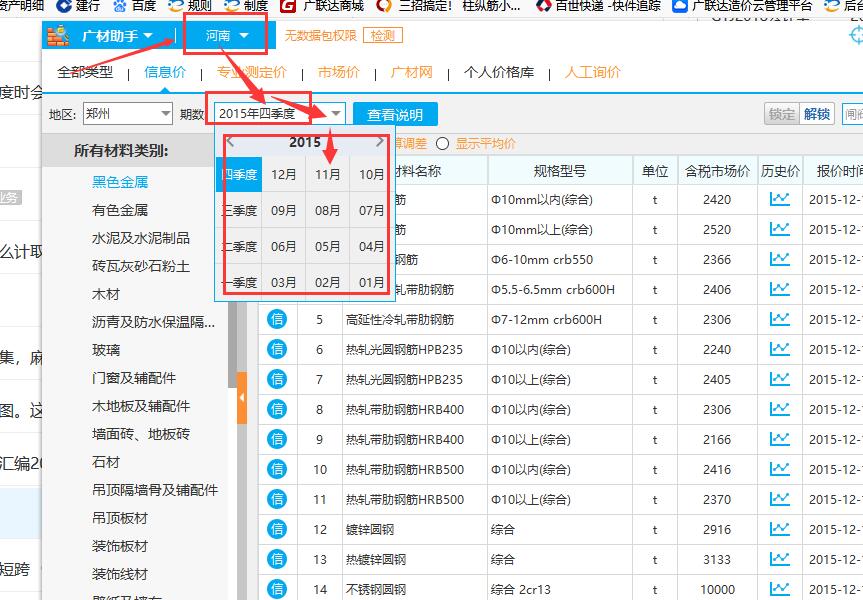The image size is (863, 600).
Task: Click the 锁定 button
Action: coord(782,114)
